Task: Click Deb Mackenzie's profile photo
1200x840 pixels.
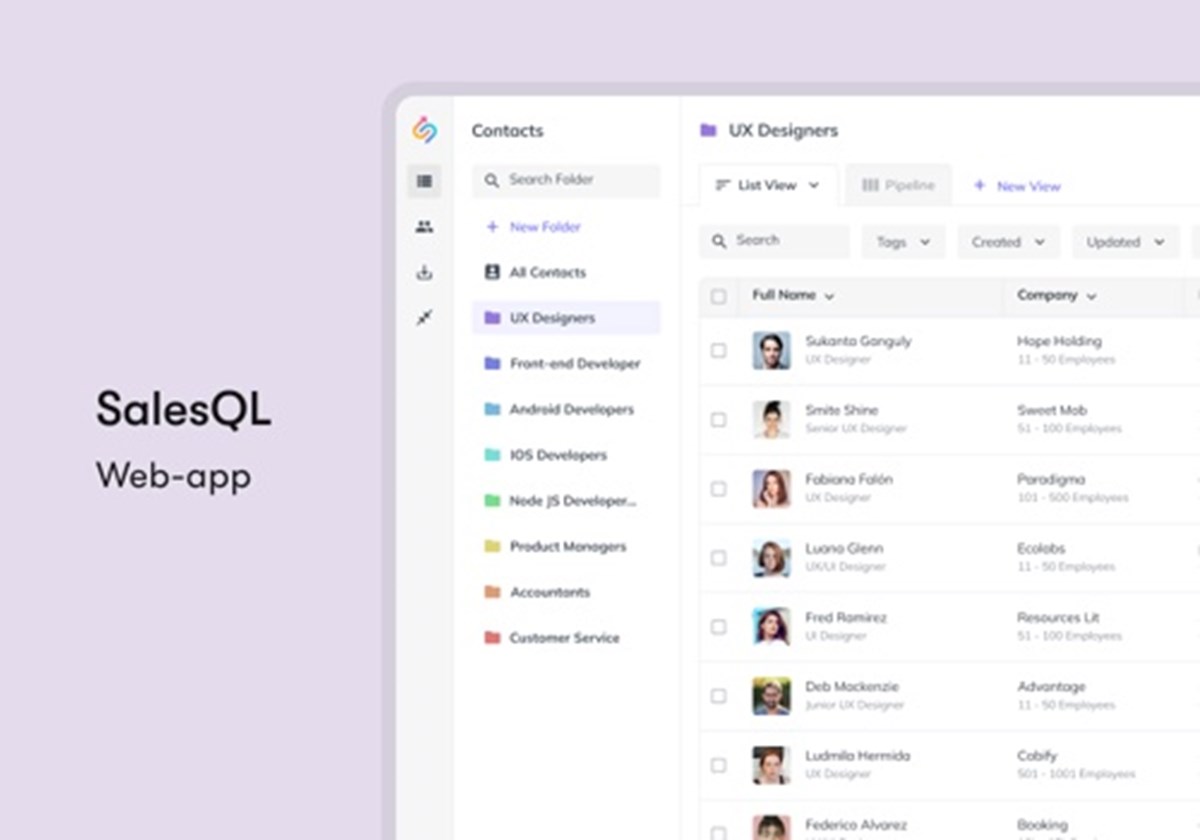Action: tap(771, 696)
